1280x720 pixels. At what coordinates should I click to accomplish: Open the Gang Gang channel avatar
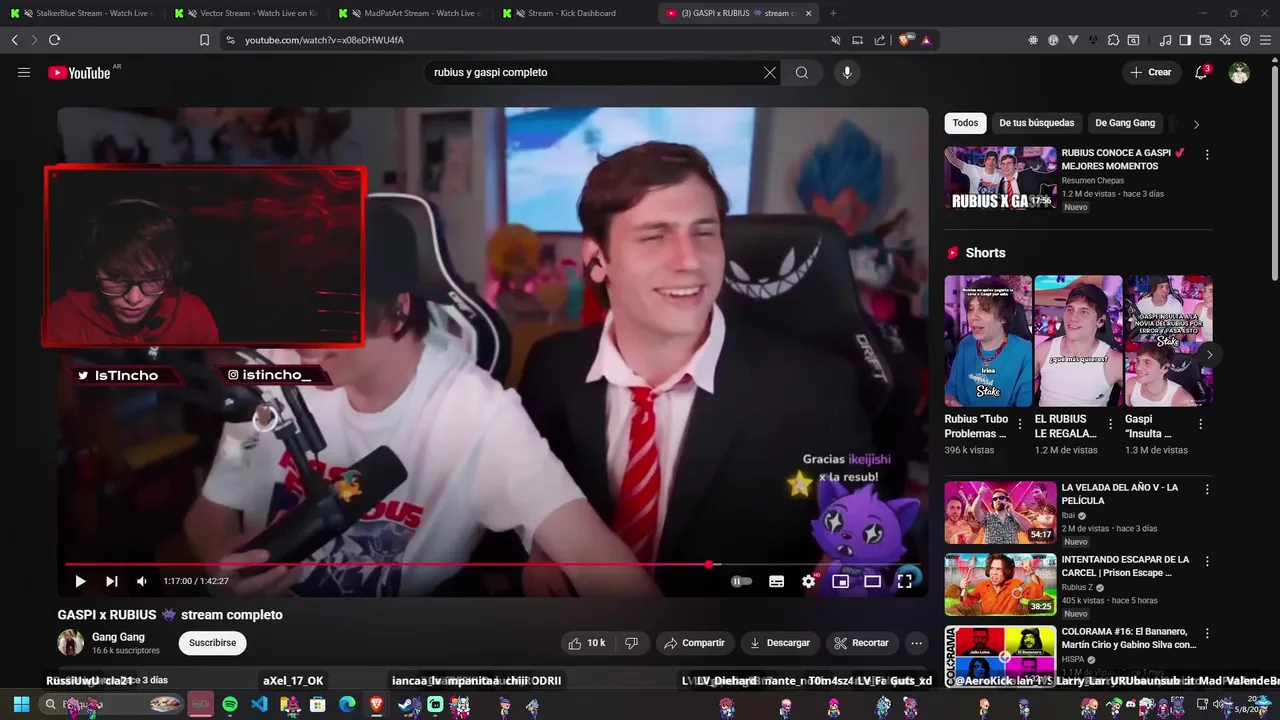tap(71, 643)
